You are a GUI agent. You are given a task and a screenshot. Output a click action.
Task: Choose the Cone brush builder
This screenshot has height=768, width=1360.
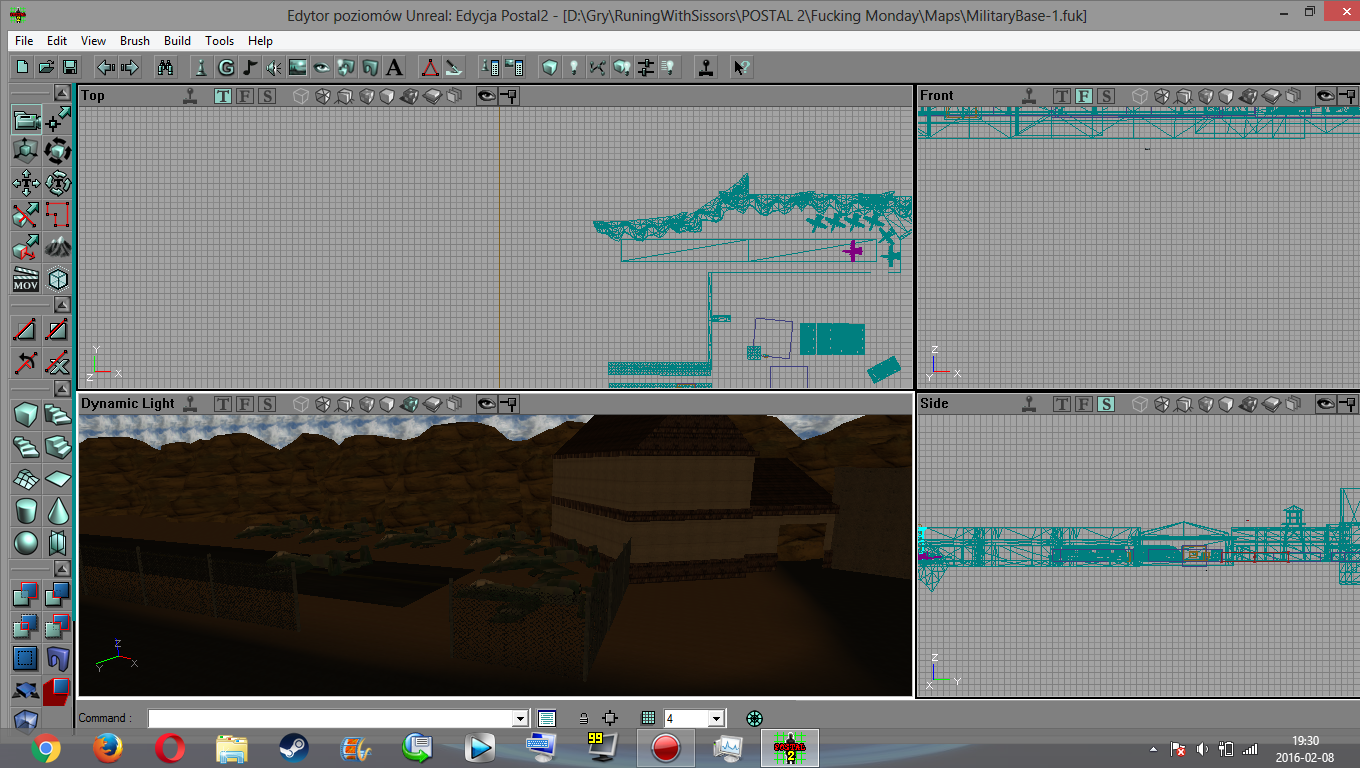[58, 510]
